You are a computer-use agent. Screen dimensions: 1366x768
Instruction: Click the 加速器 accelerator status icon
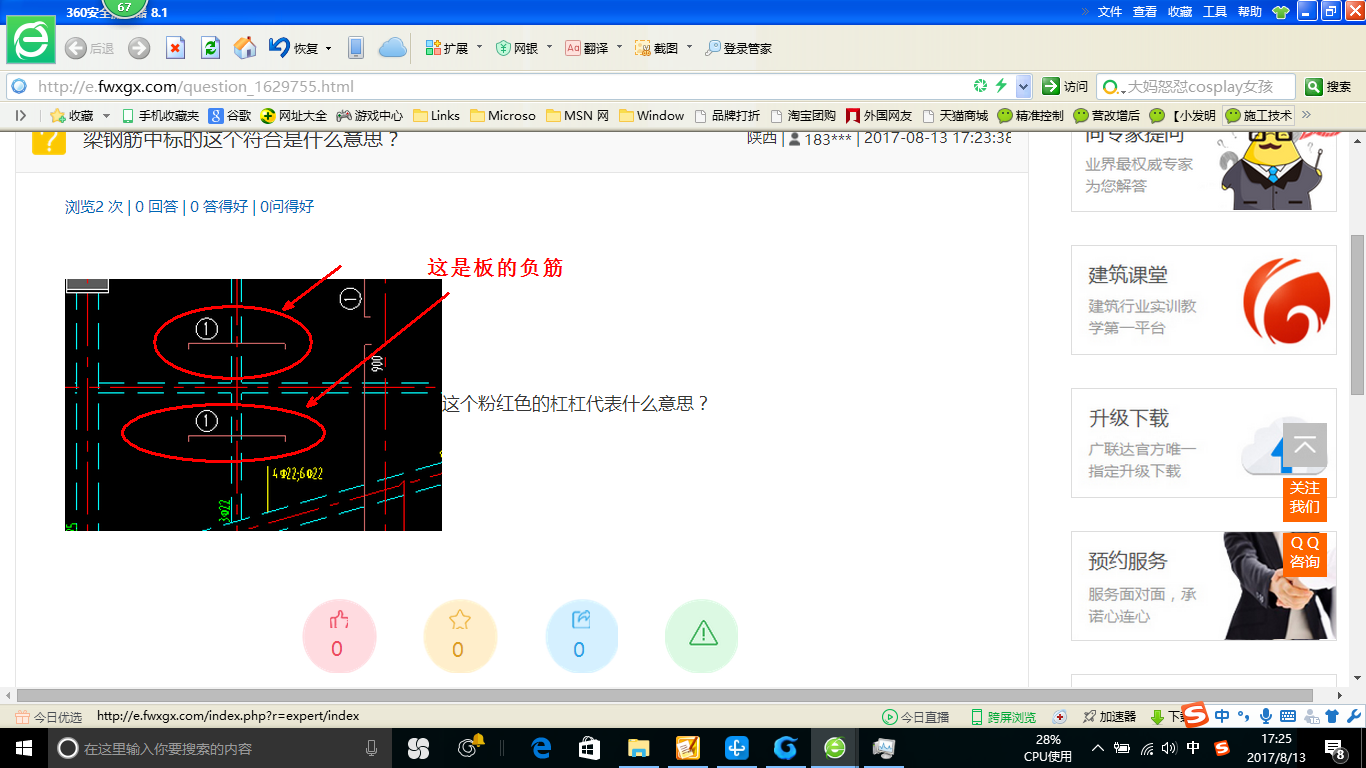(1109, 717)
